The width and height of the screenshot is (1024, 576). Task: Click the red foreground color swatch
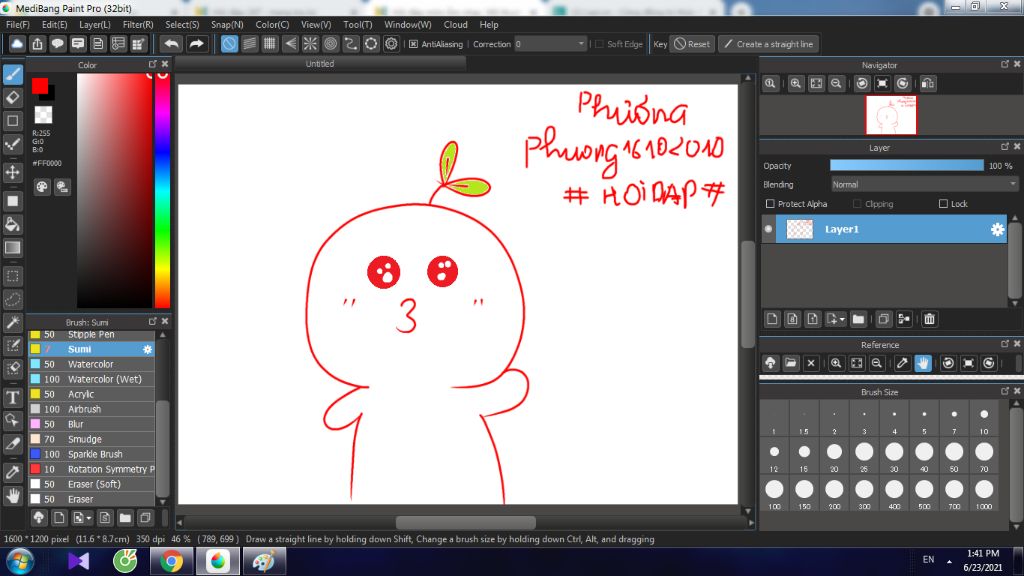click(x=40, y=86)
